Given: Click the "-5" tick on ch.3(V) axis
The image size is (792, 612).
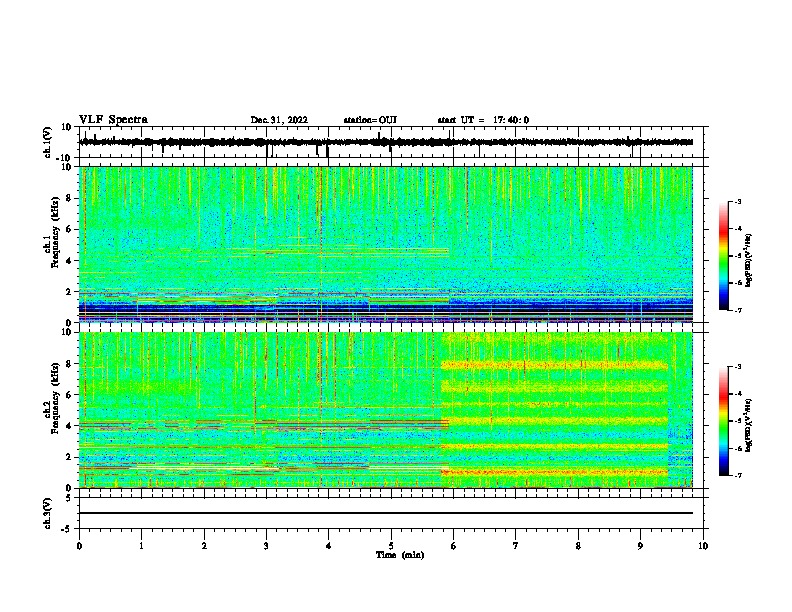Looking at the screenshot, I should tap(67, 529).
